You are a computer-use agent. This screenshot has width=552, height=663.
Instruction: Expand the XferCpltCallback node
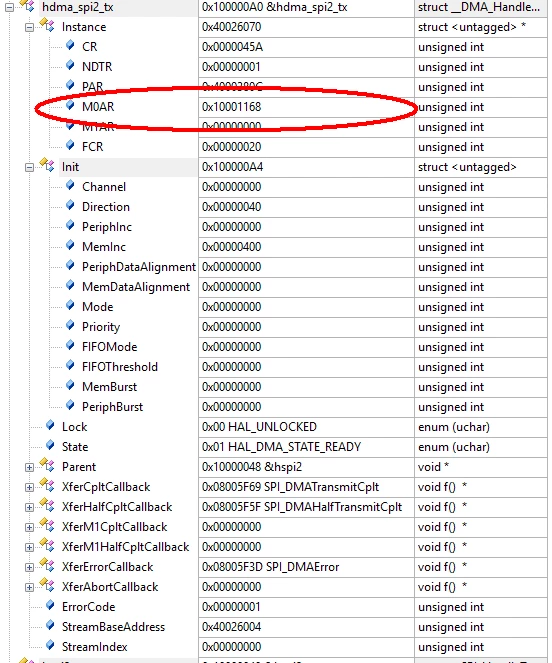pos(29,487)
